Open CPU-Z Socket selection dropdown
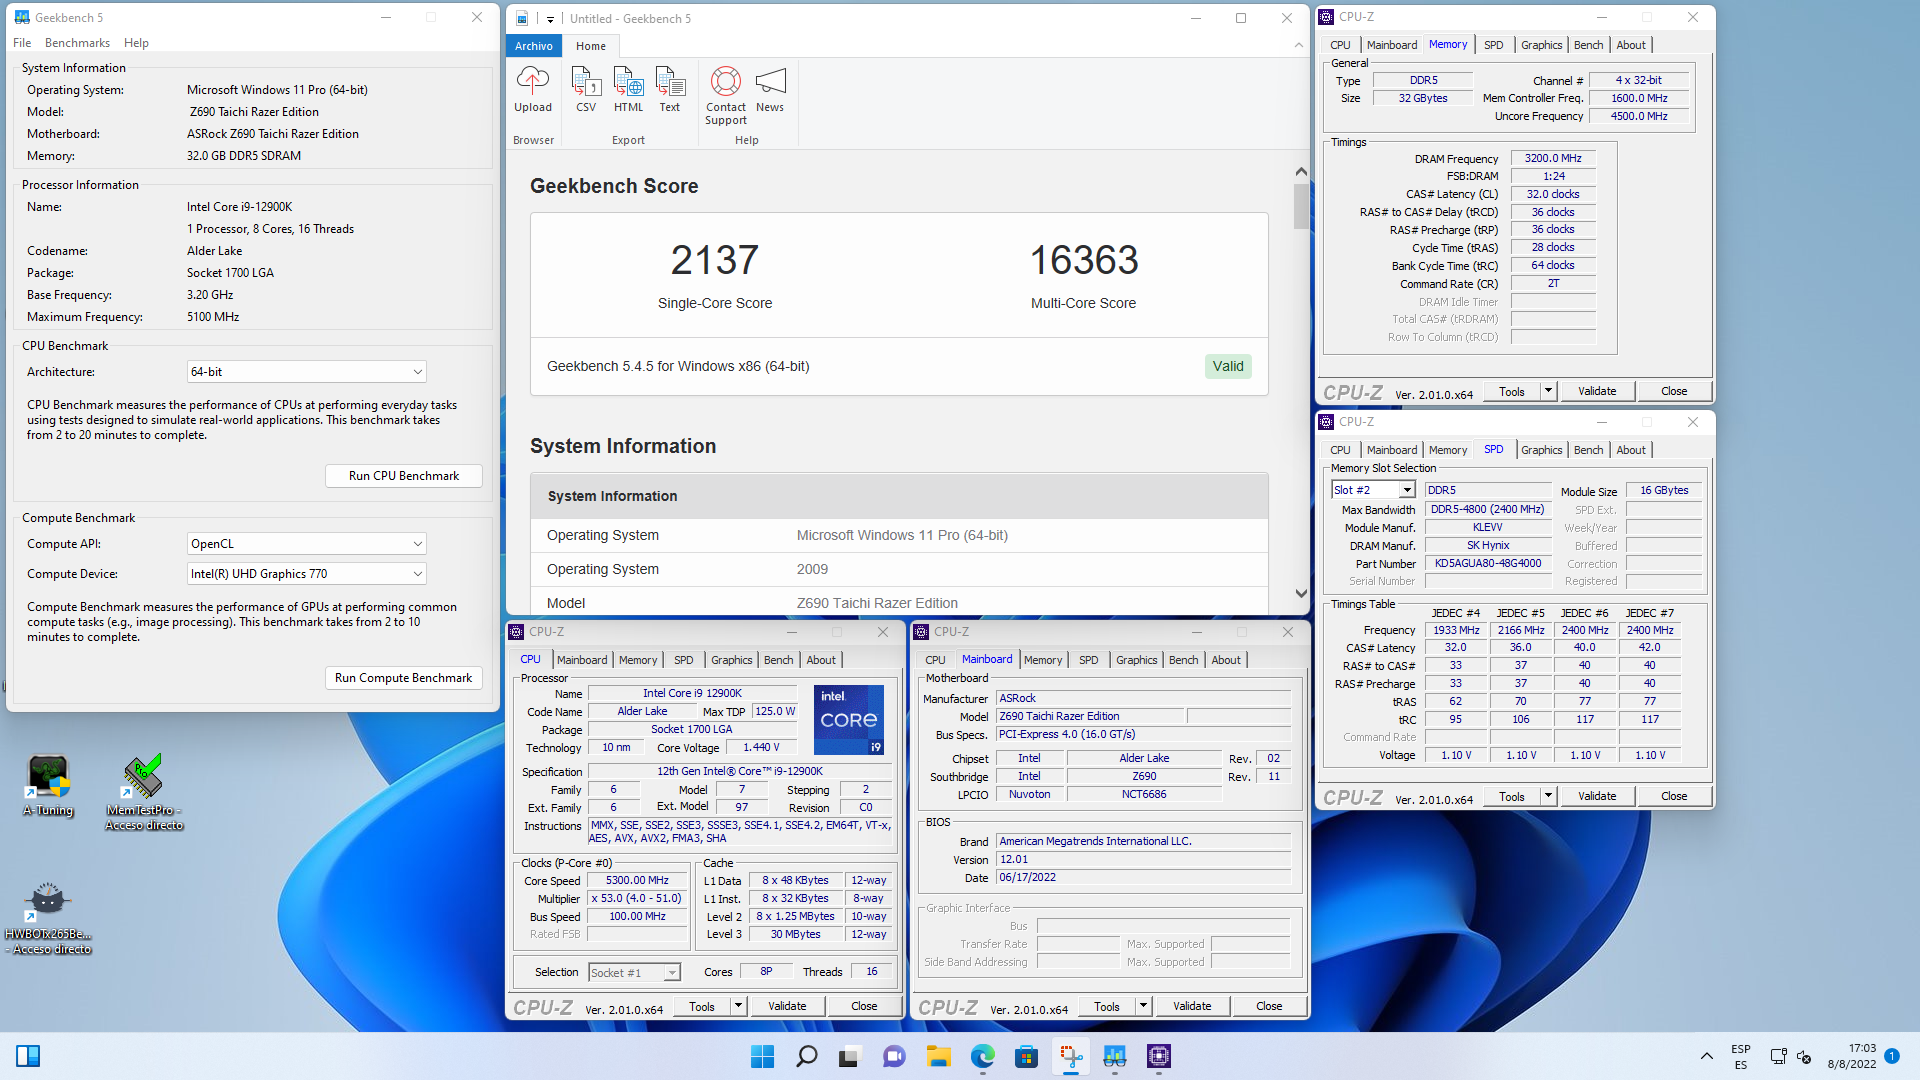 pos(634,972)
